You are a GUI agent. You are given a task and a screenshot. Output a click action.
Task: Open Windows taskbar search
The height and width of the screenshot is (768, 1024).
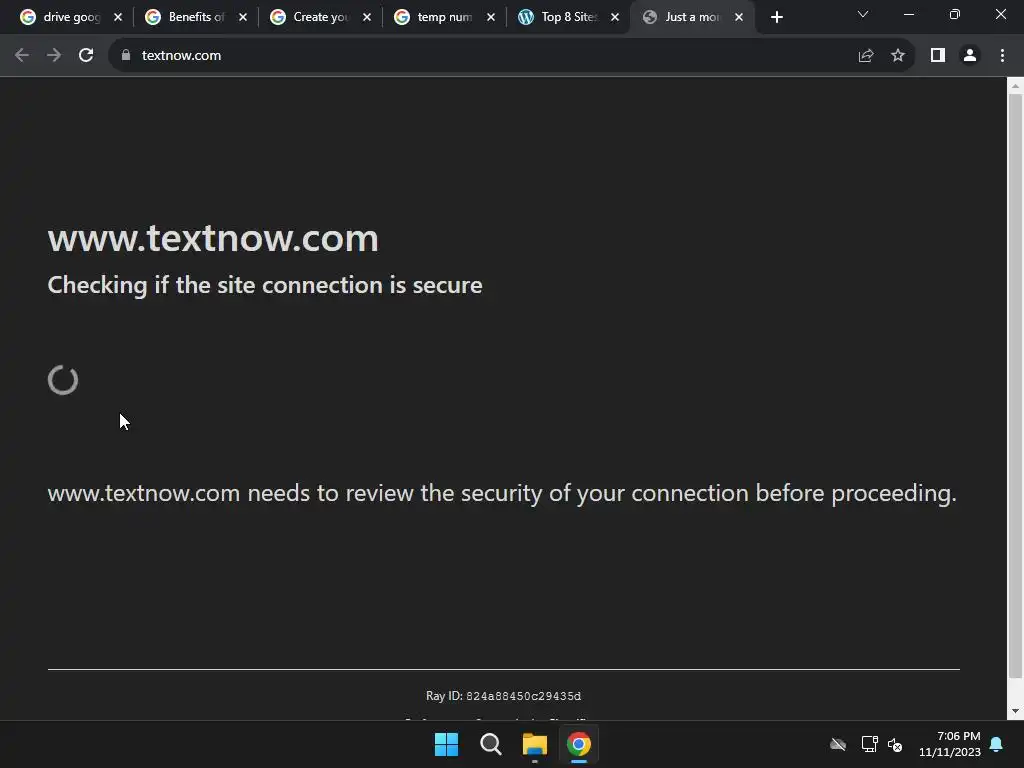pyautogui.click(x=490, y=744)
